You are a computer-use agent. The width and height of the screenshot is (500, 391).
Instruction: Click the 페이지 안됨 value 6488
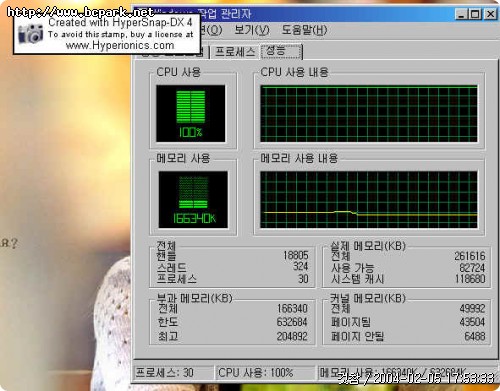[x=475, y=336]
